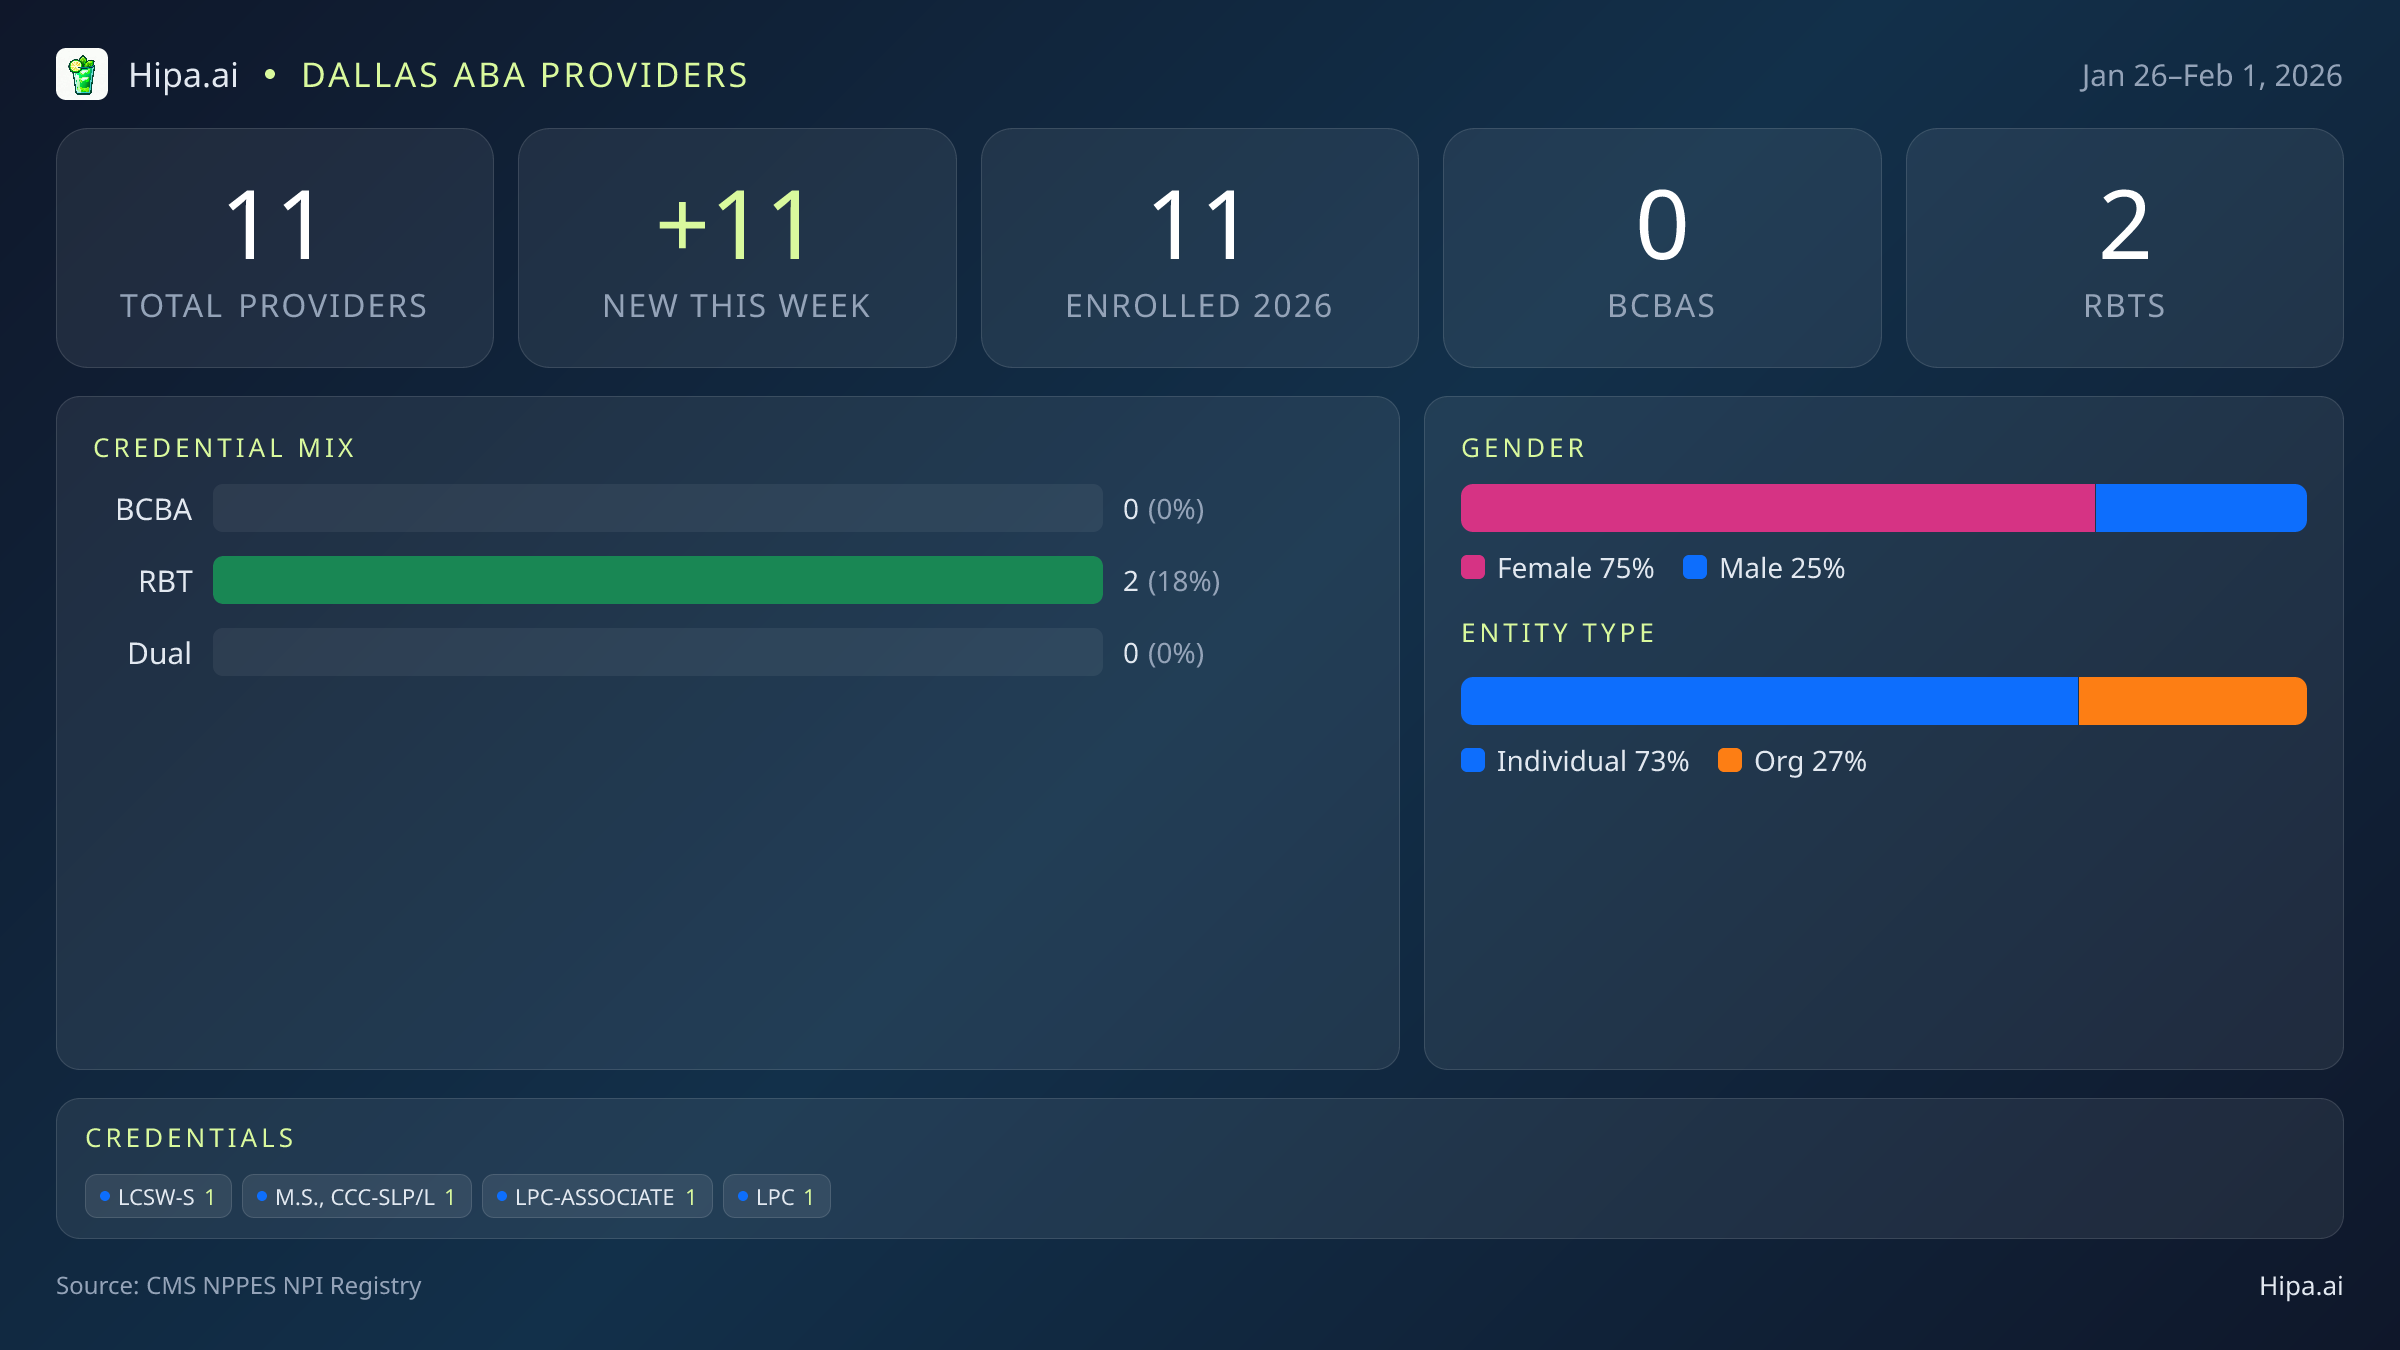This screenshot has width=2400, height=1350.
Task: Click the Female legend dot in Gender chart
Action: click(x=1472, y=567)
